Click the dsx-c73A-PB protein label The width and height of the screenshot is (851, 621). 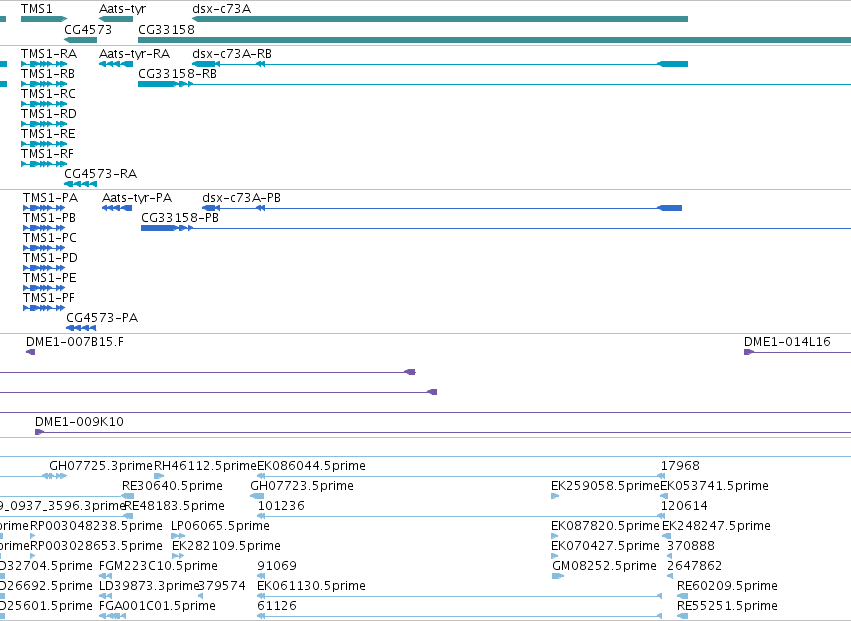[x=241, y=198]
